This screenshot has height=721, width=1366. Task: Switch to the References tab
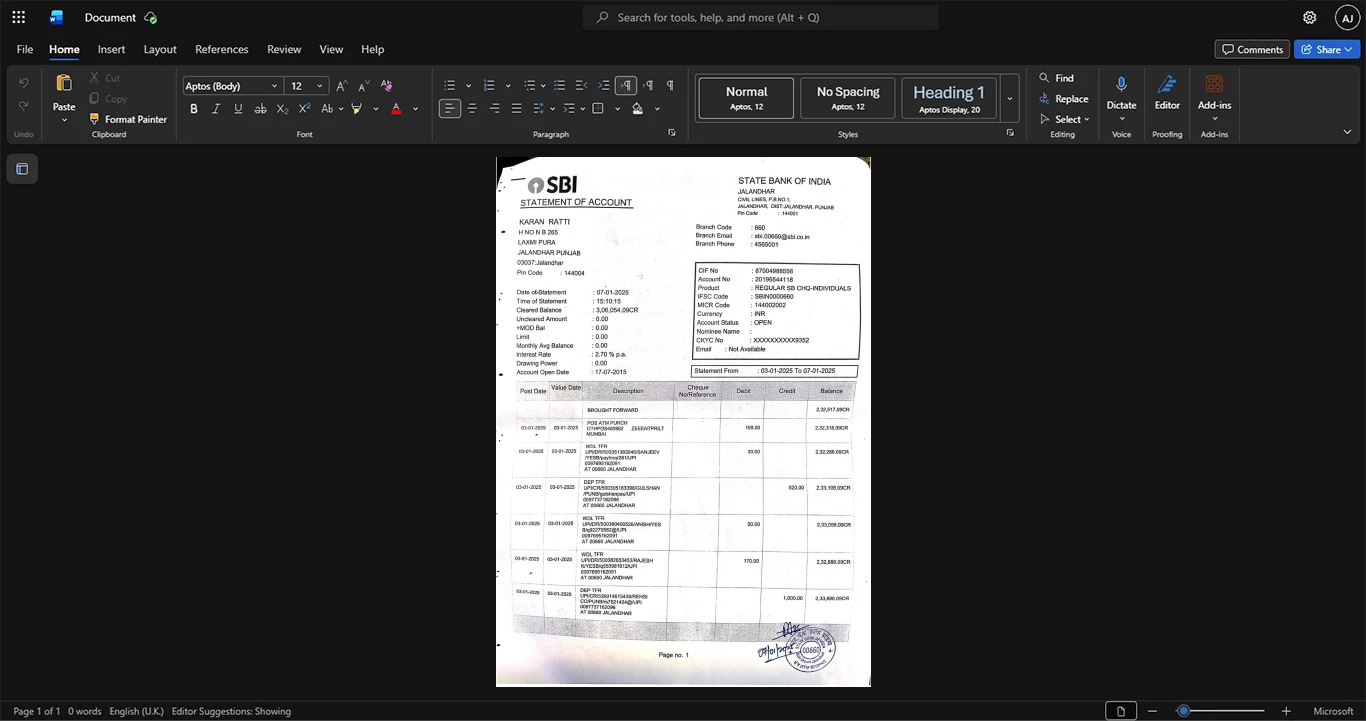pyautogui.click(x=222, y=49)
